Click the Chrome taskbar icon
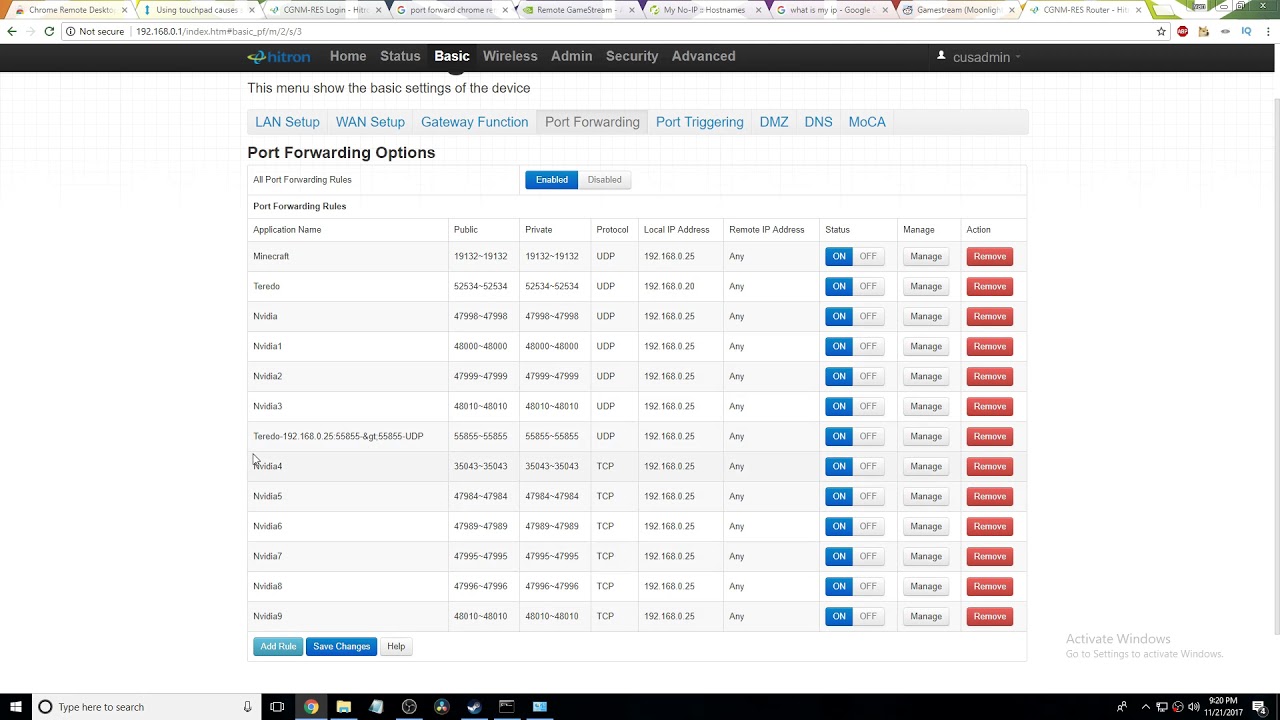The width and height of the screenshot is (1280, 720). tap(311, 707)
